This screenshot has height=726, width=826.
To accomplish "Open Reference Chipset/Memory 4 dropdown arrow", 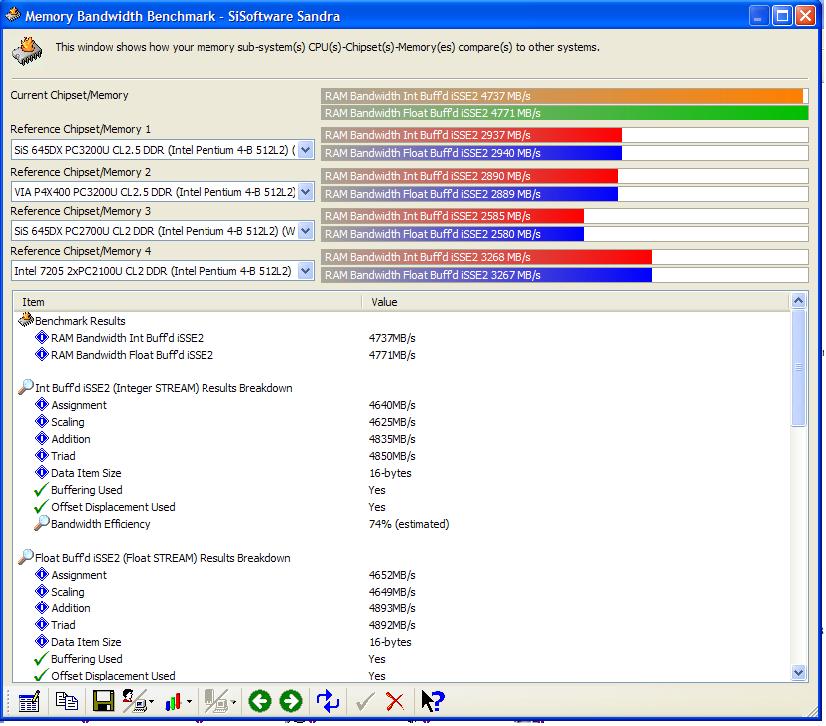I will tap(306, 271).
